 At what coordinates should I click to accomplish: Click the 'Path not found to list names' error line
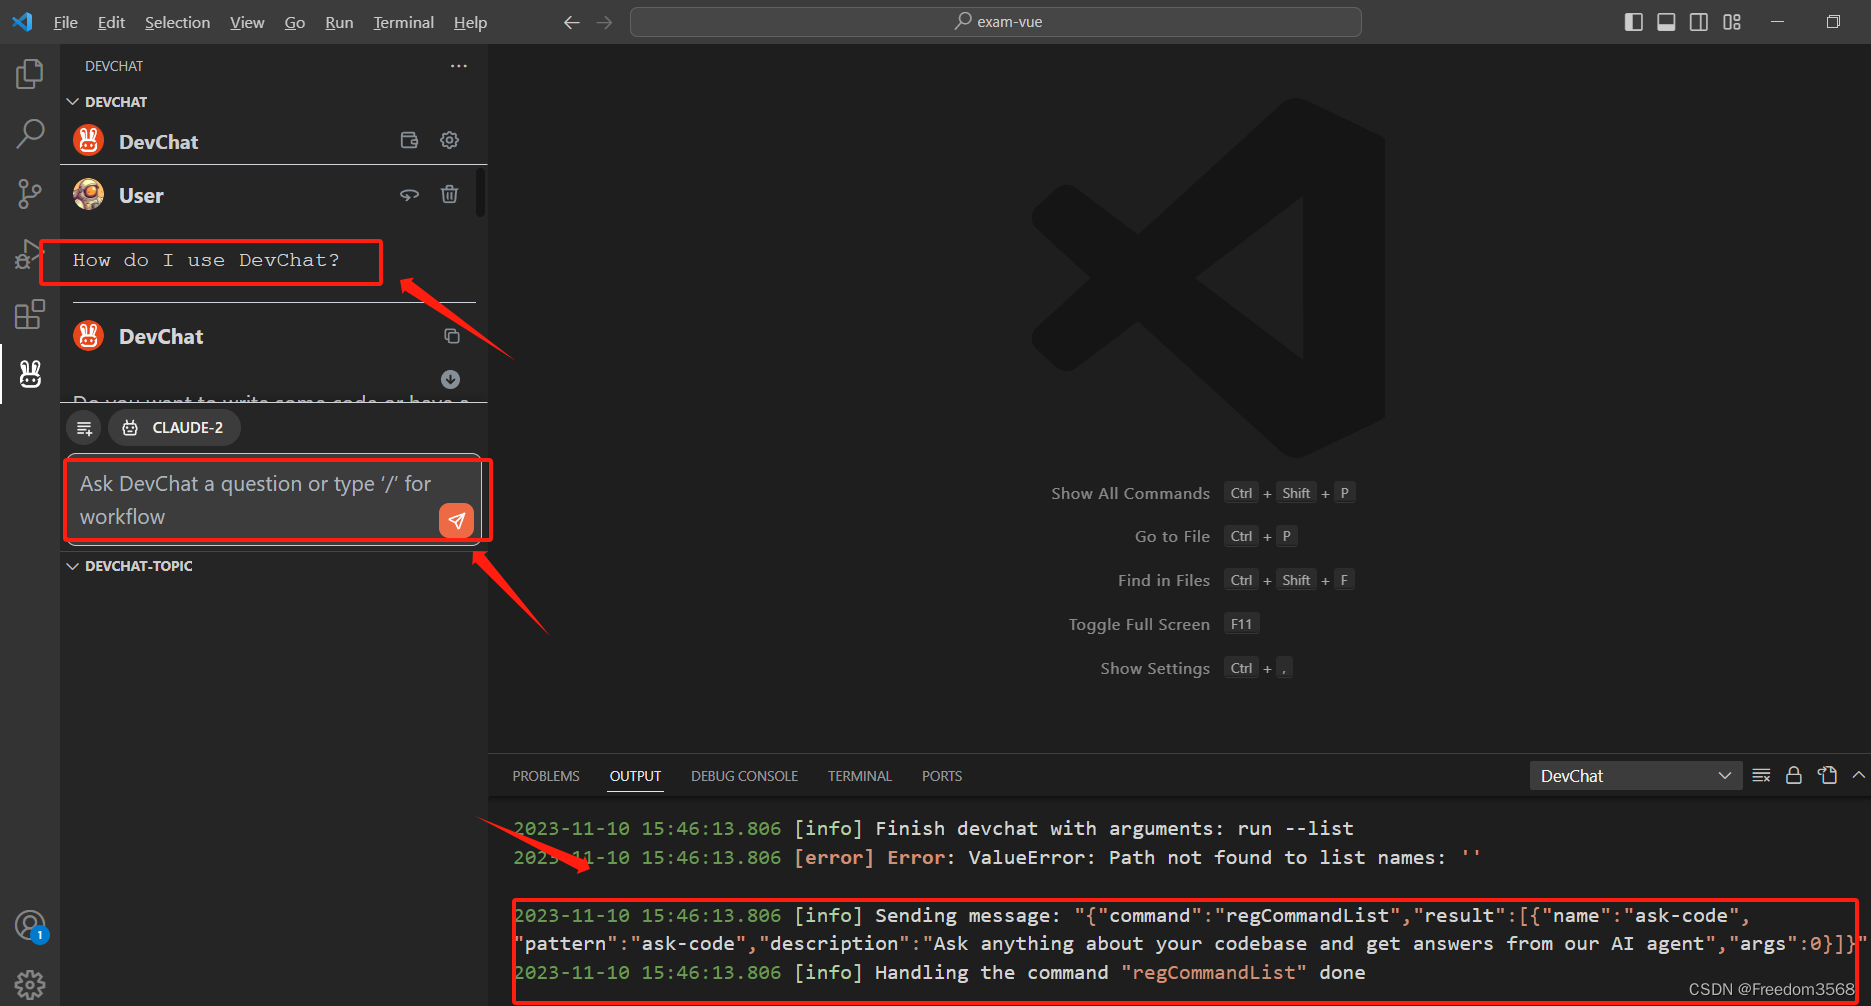pyautogui.click(x=997, y=857)
